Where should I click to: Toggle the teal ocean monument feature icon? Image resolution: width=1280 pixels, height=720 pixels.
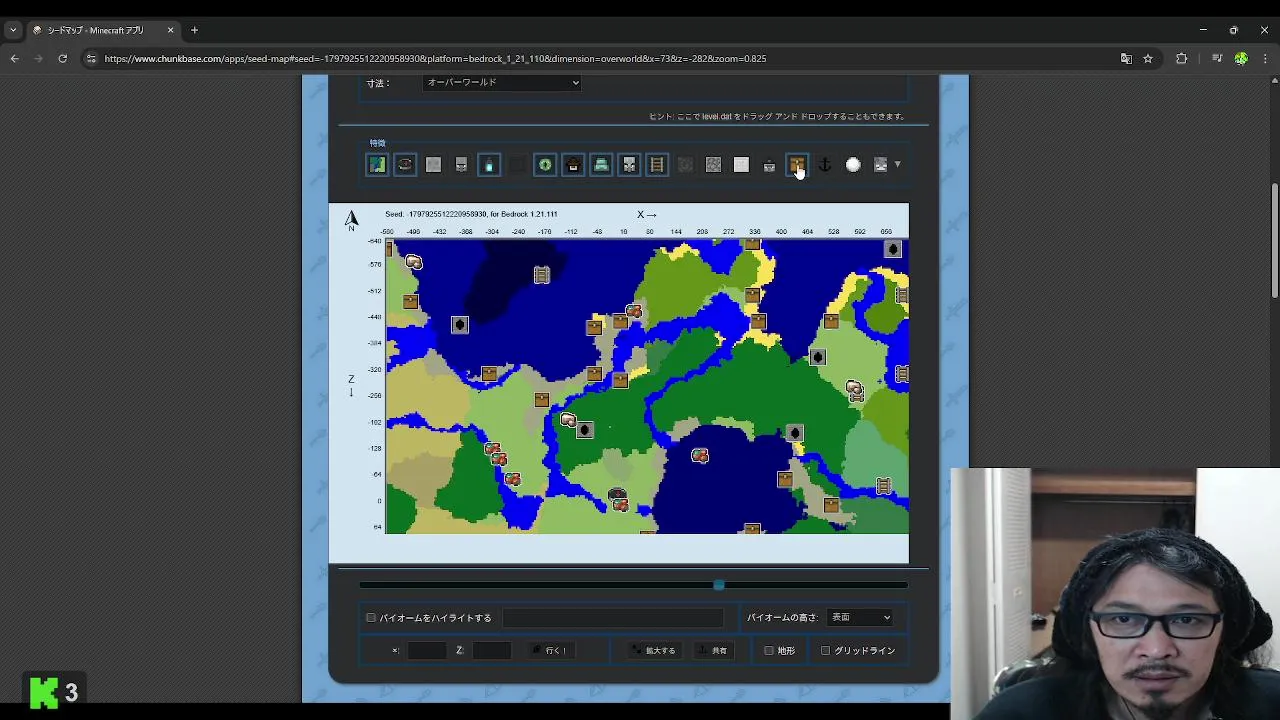tap(601, 165)
